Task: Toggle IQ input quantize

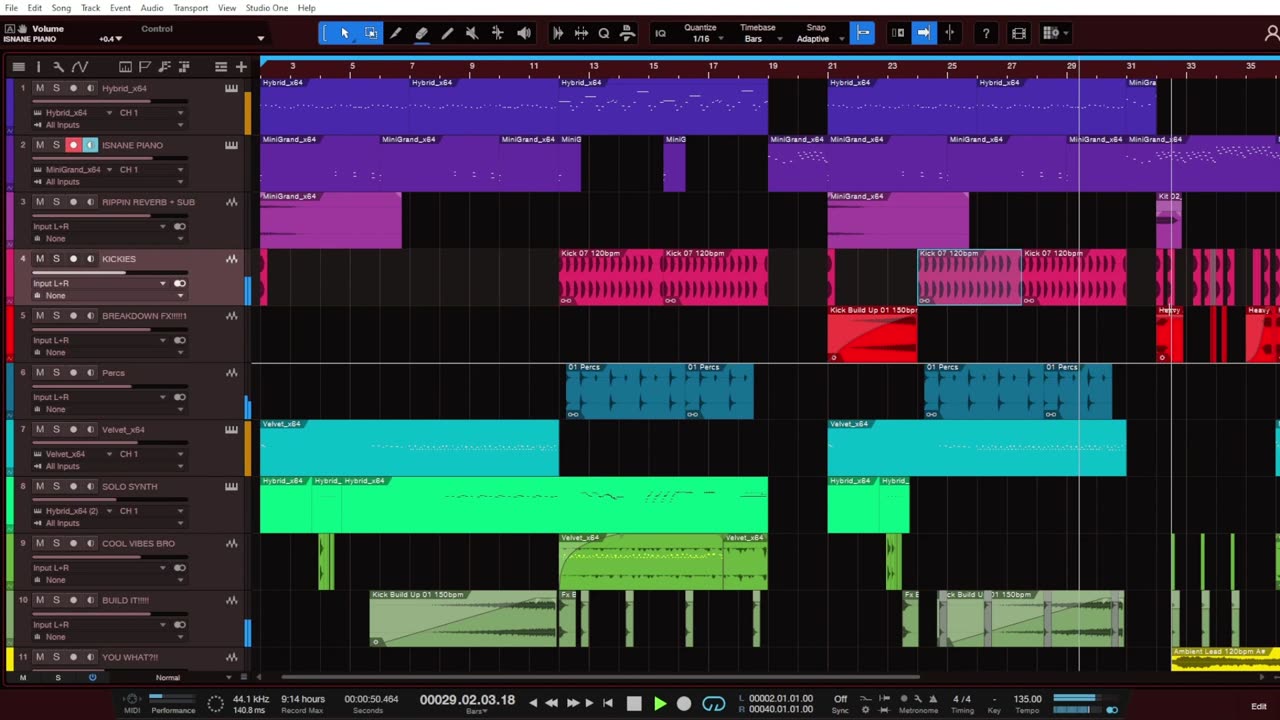Action: (660, 33)
